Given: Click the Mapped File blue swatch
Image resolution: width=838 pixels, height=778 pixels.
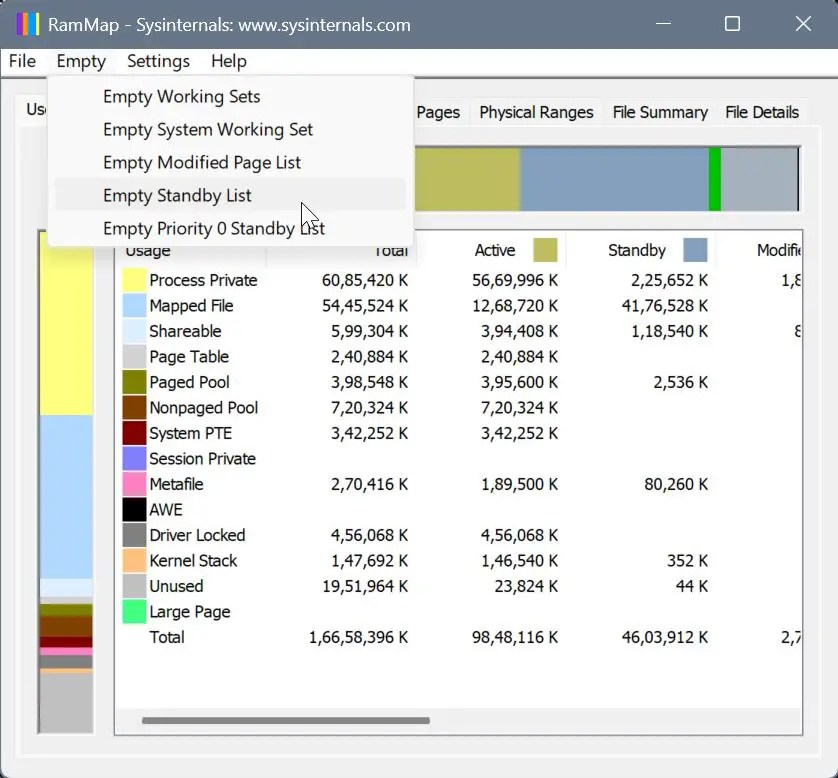Looking at the screenshot, I should (134, 306).
